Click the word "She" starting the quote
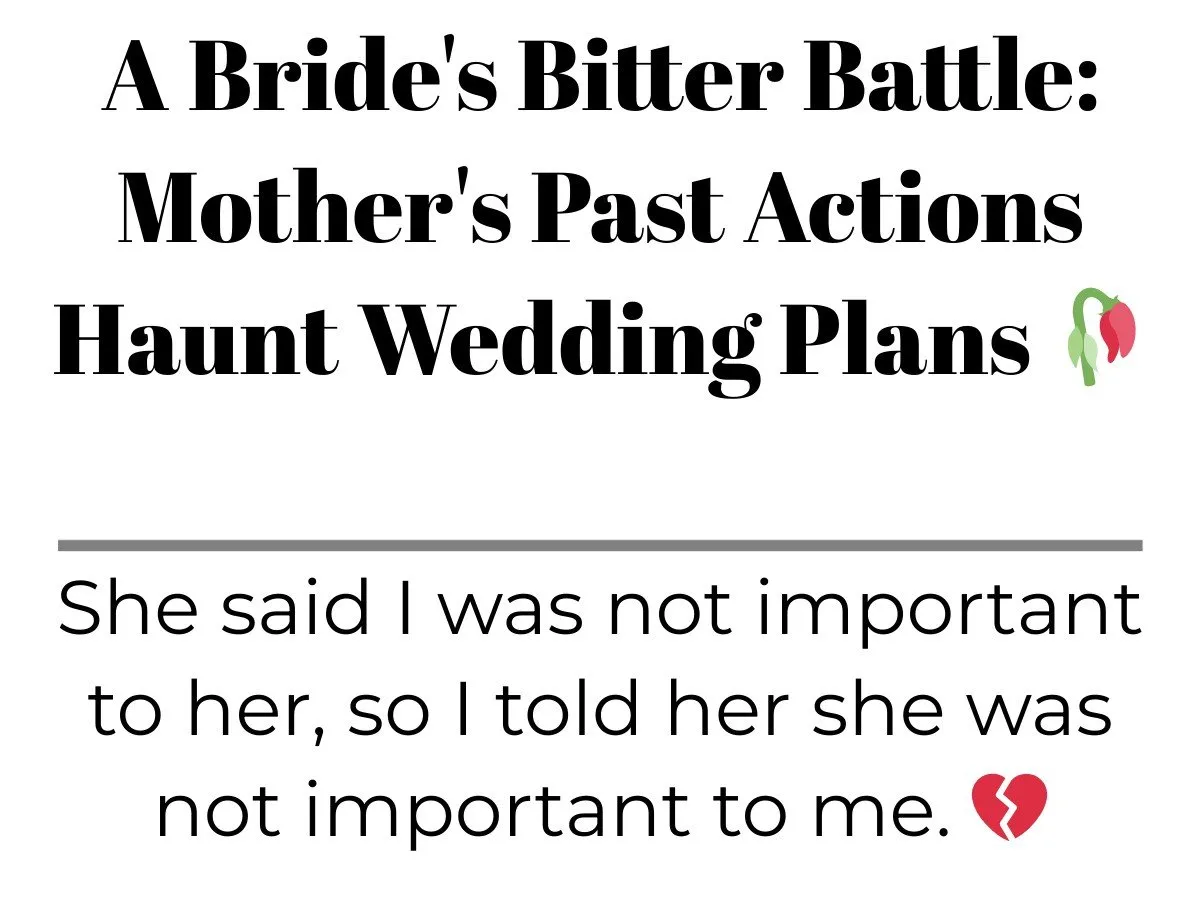The image size is (1200, 900). [128, 609]
